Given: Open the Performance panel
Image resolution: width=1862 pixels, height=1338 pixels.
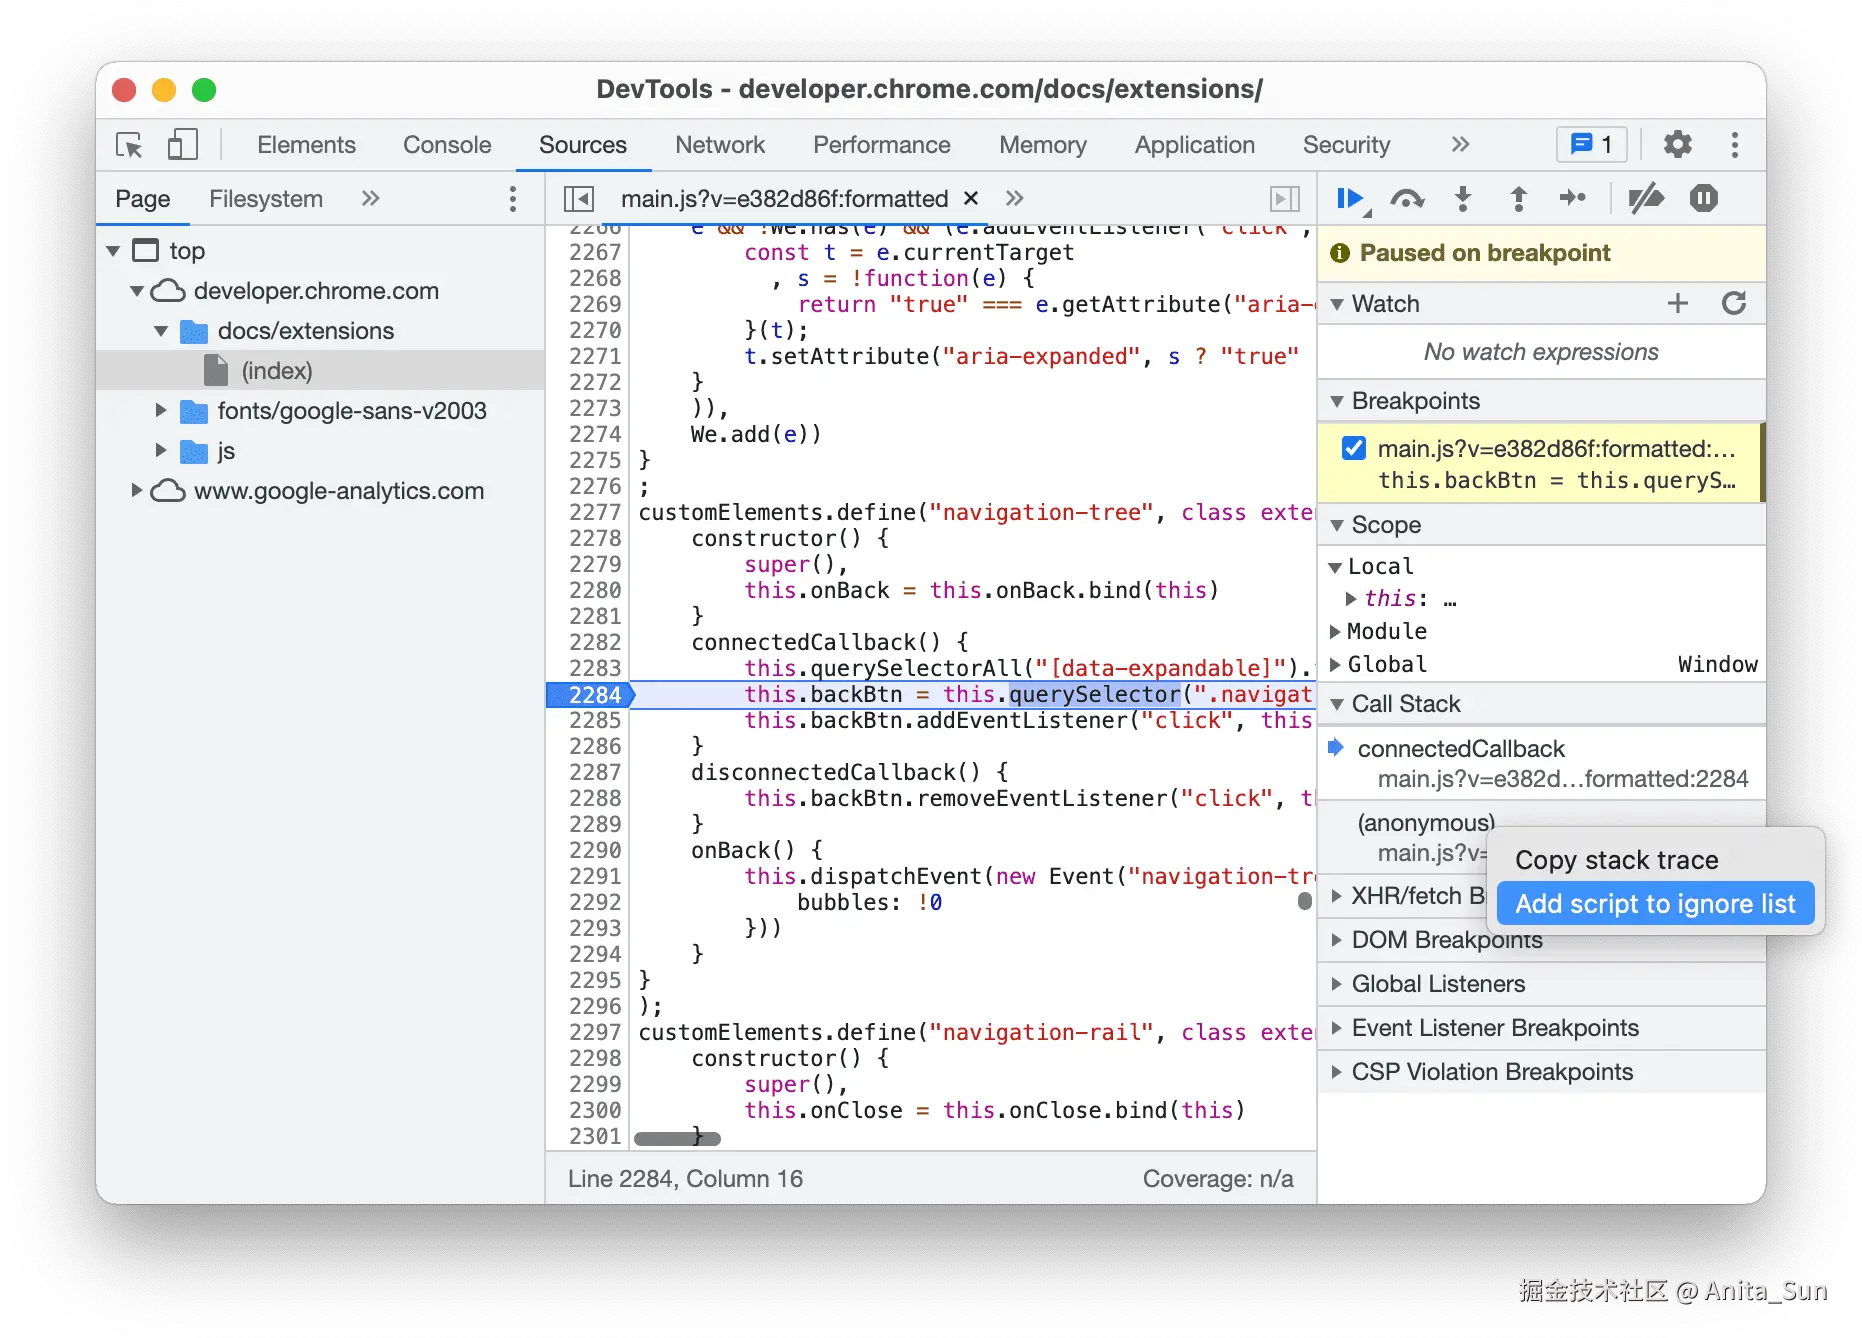Looking at the screenshot, I should (882, 145).
